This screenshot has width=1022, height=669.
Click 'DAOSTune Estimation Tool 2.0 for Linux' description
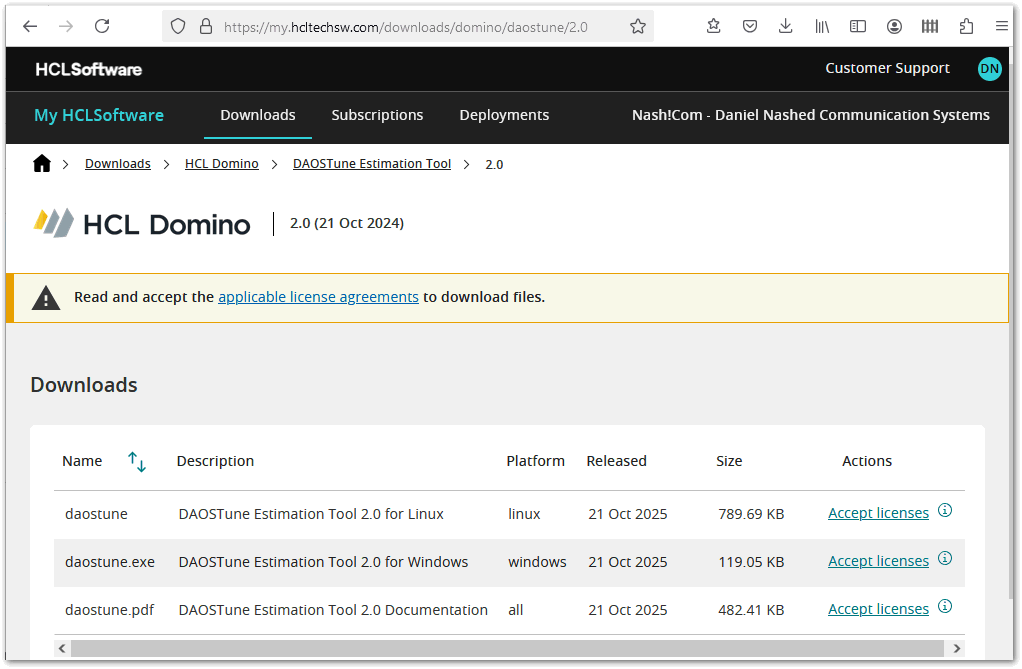tap(311, 514)
